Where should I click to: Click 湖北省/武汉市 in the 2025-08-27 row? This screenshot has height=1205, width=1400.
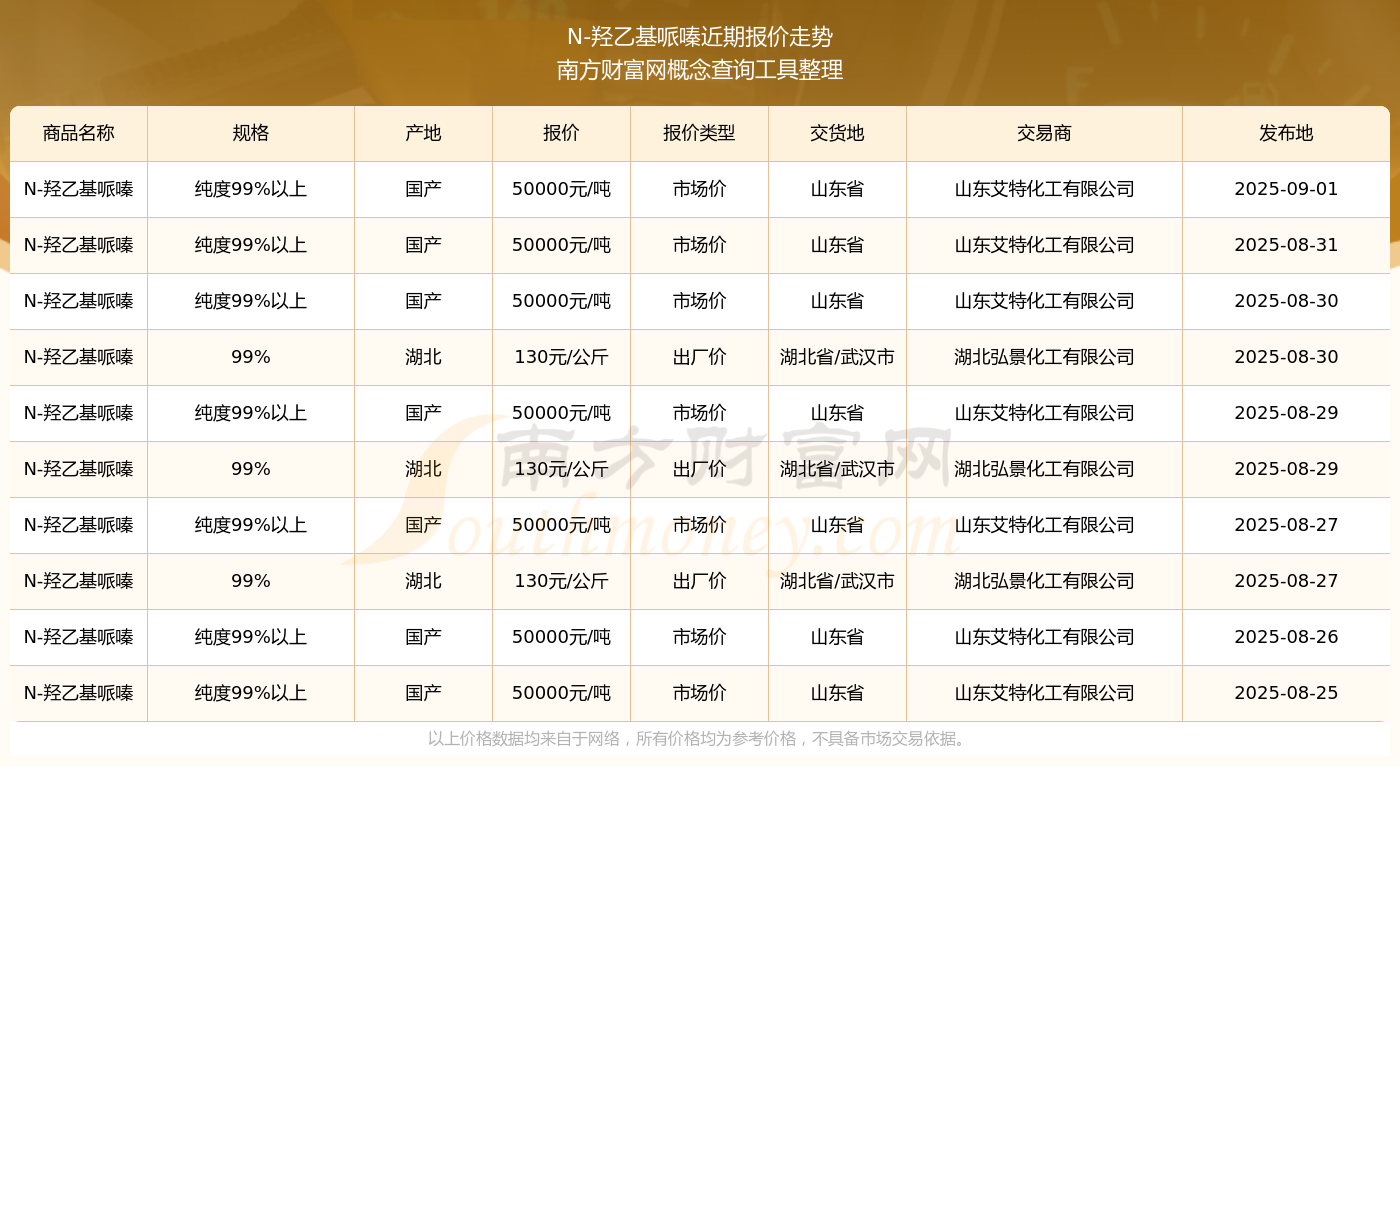click(838, 581)
